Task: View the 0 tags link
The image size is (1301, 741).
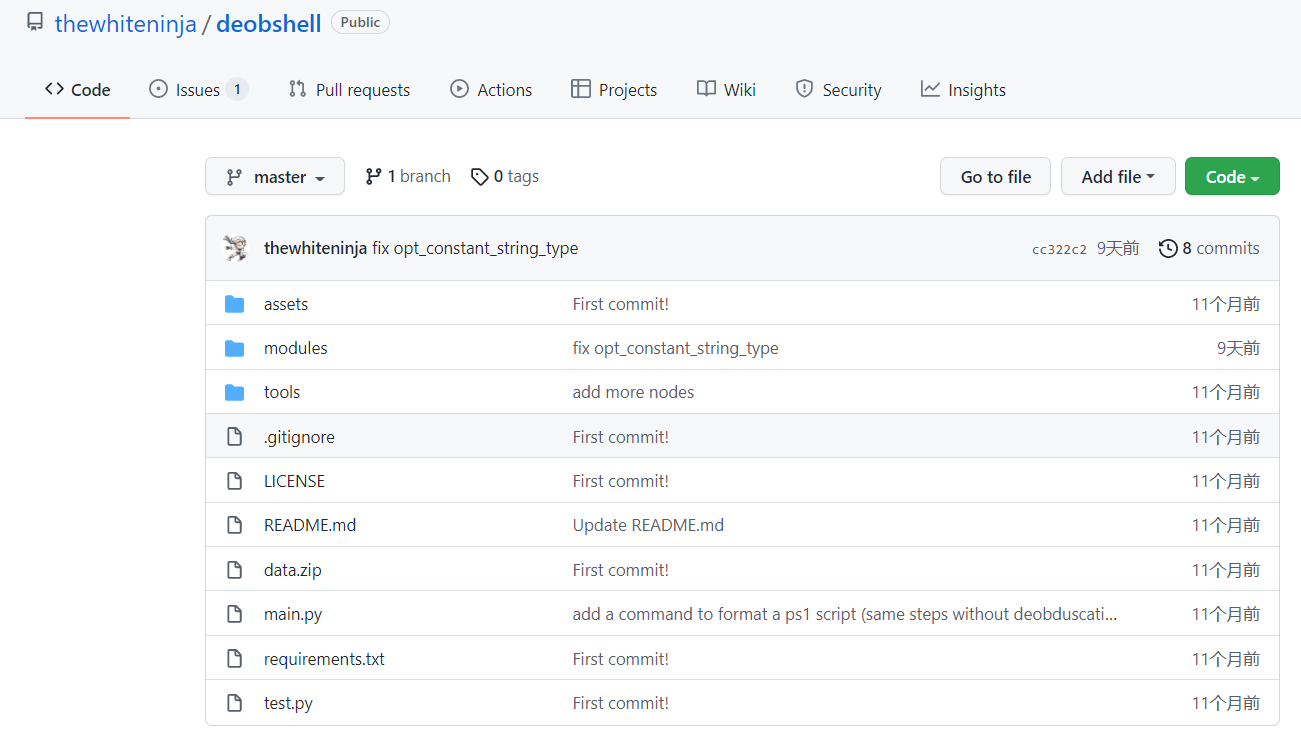Action: point(505,176)
